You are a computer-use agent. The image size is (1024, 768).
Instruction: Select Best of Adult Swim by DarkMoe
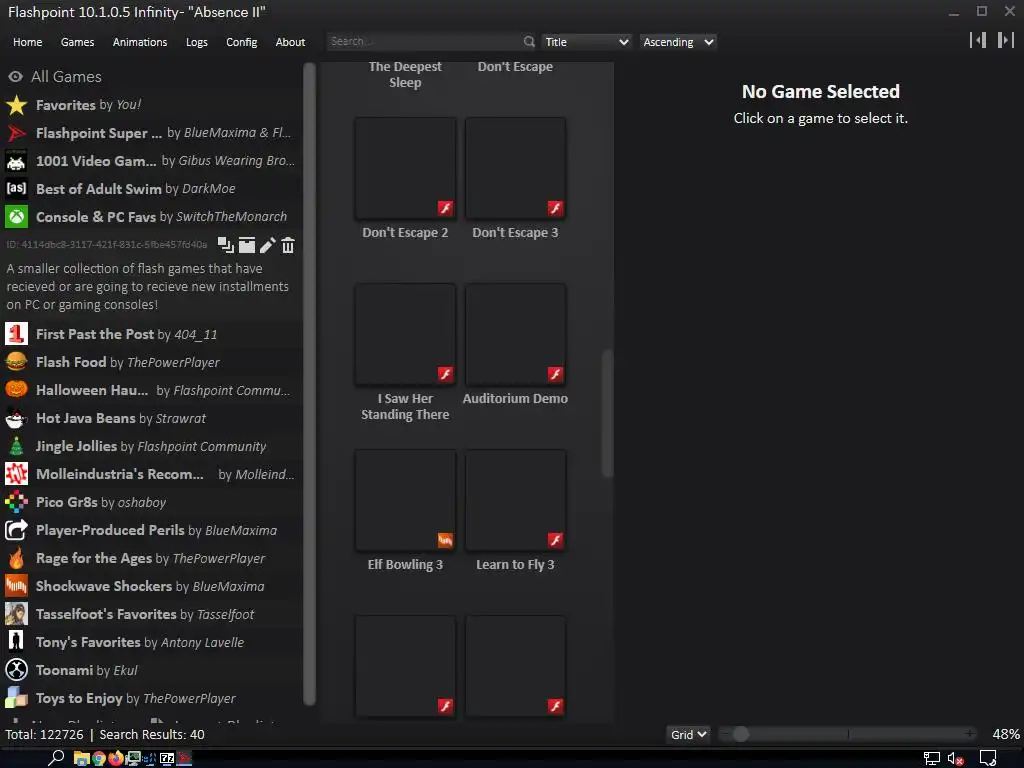pyautogui.click(x=152, y=189)
